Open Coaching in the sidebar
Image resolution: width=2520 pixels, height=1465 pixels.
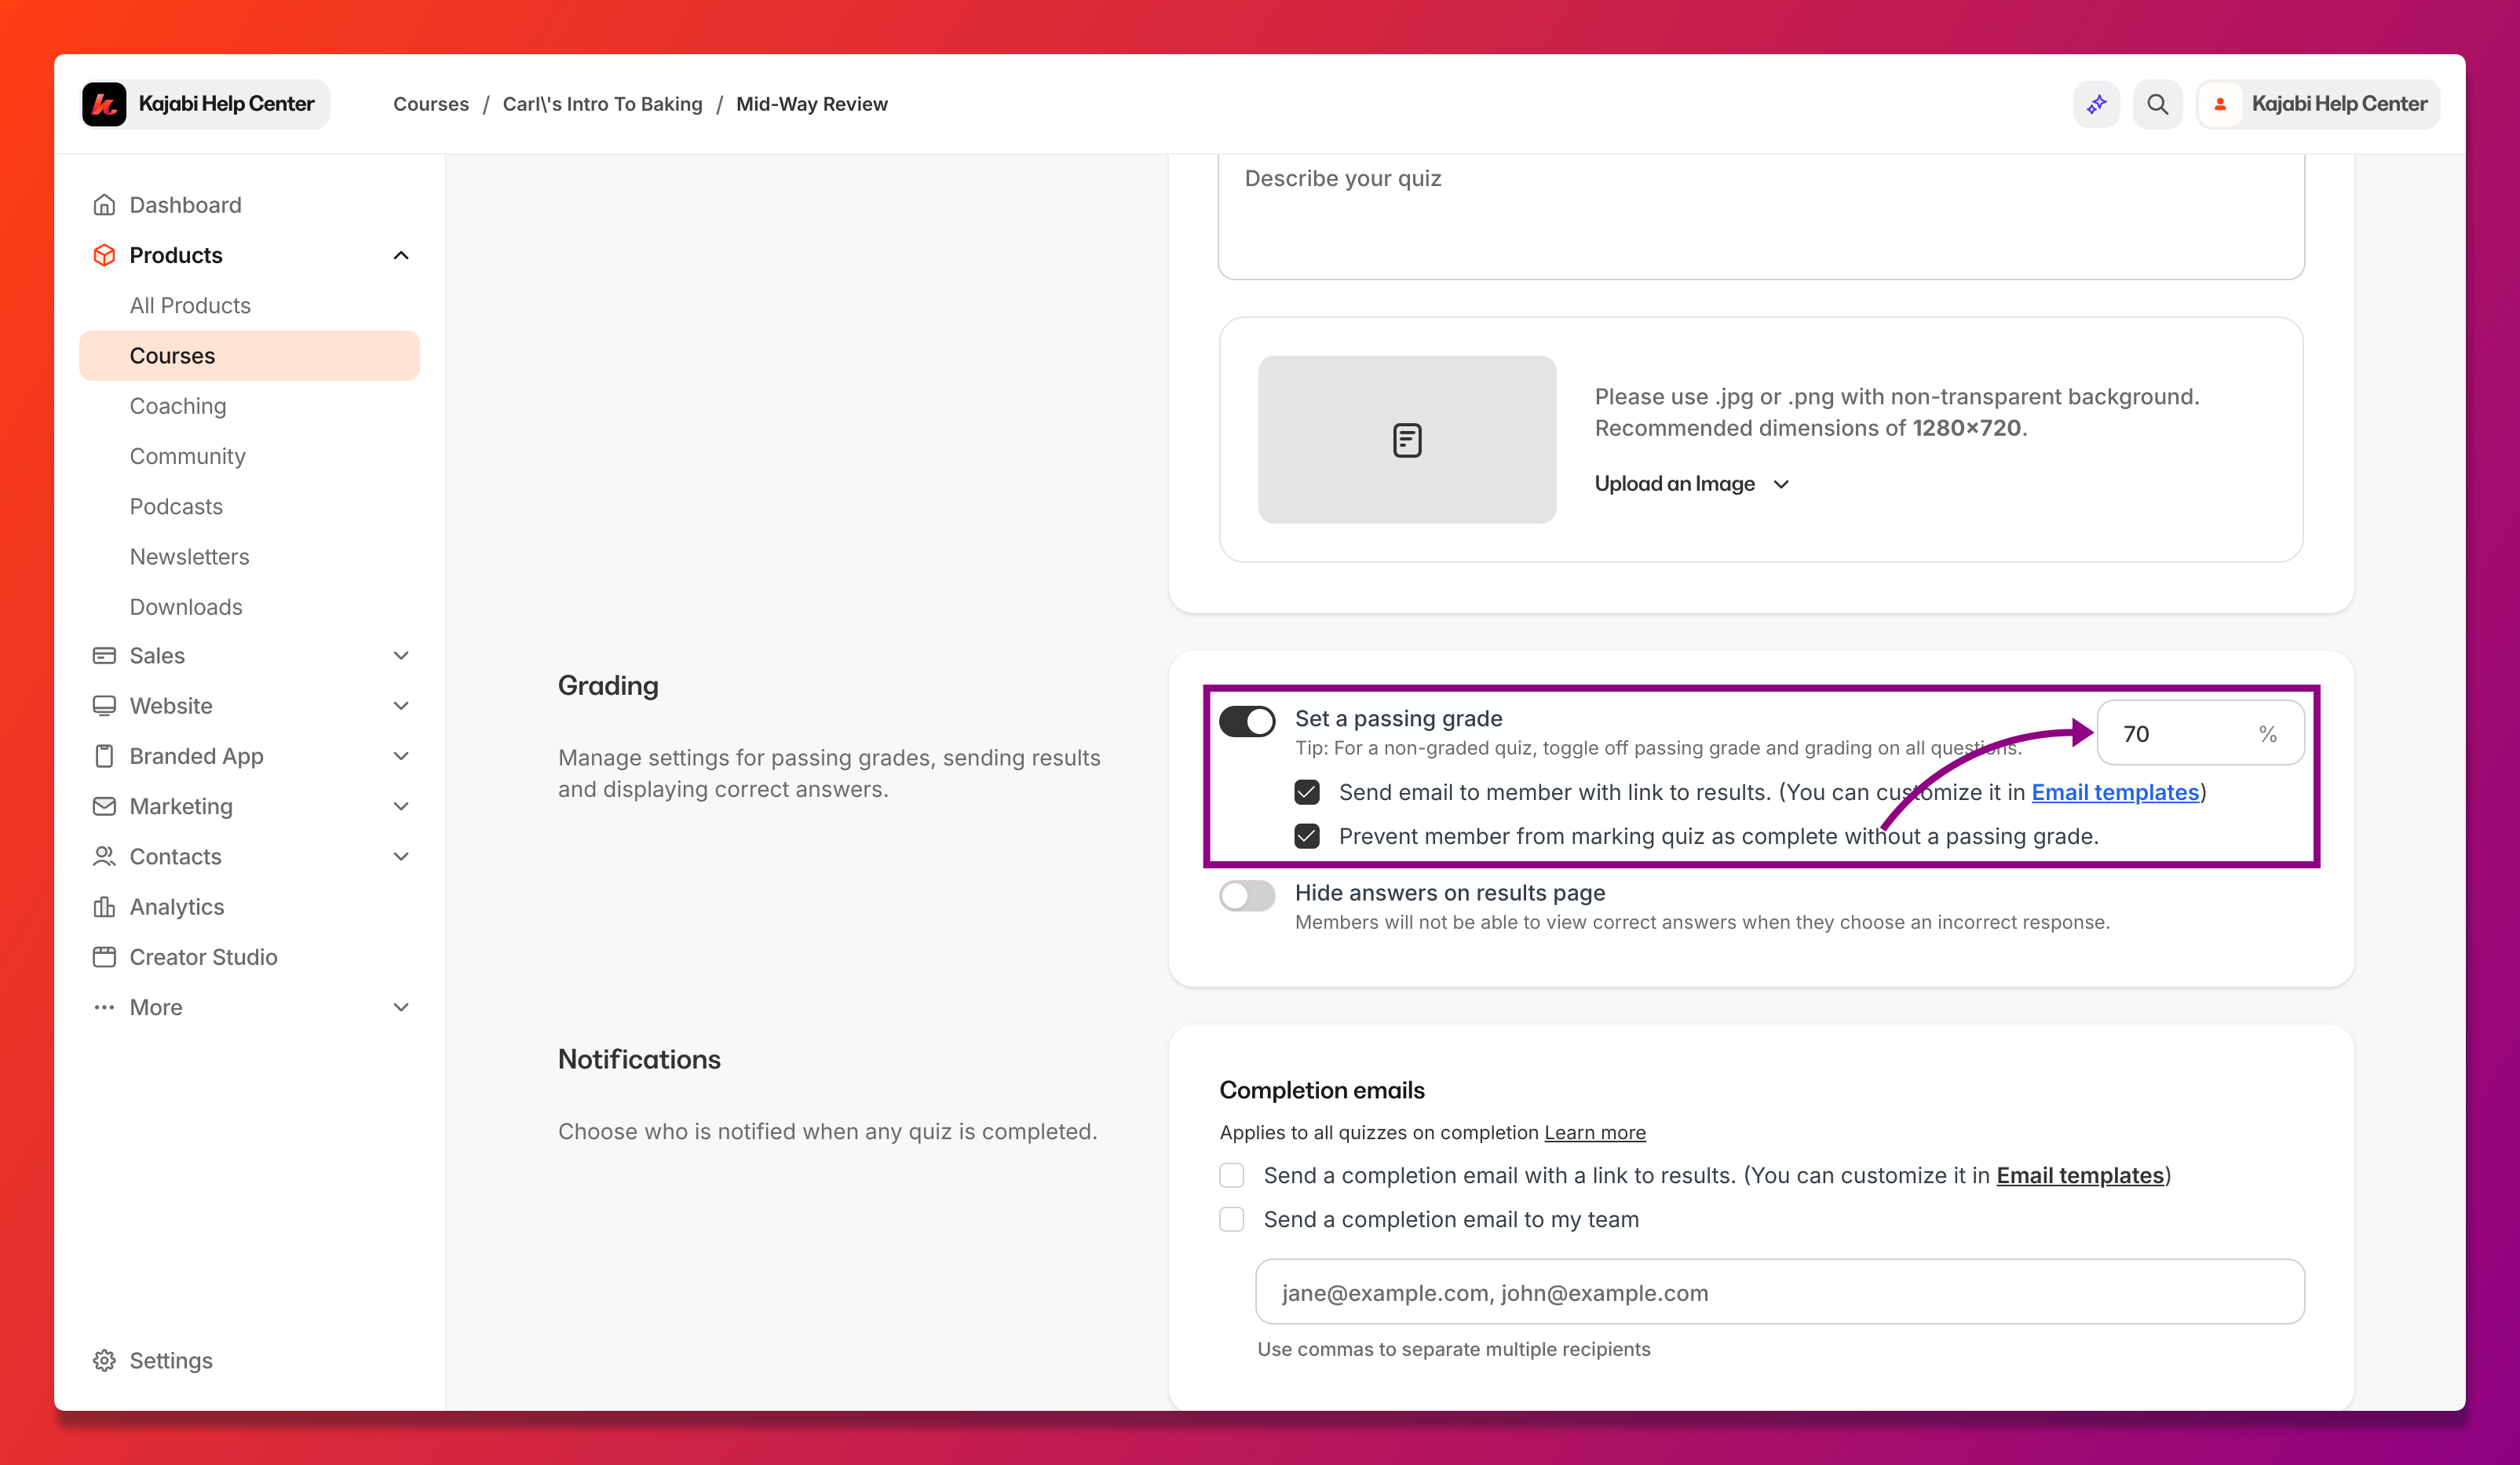[178, 406]
